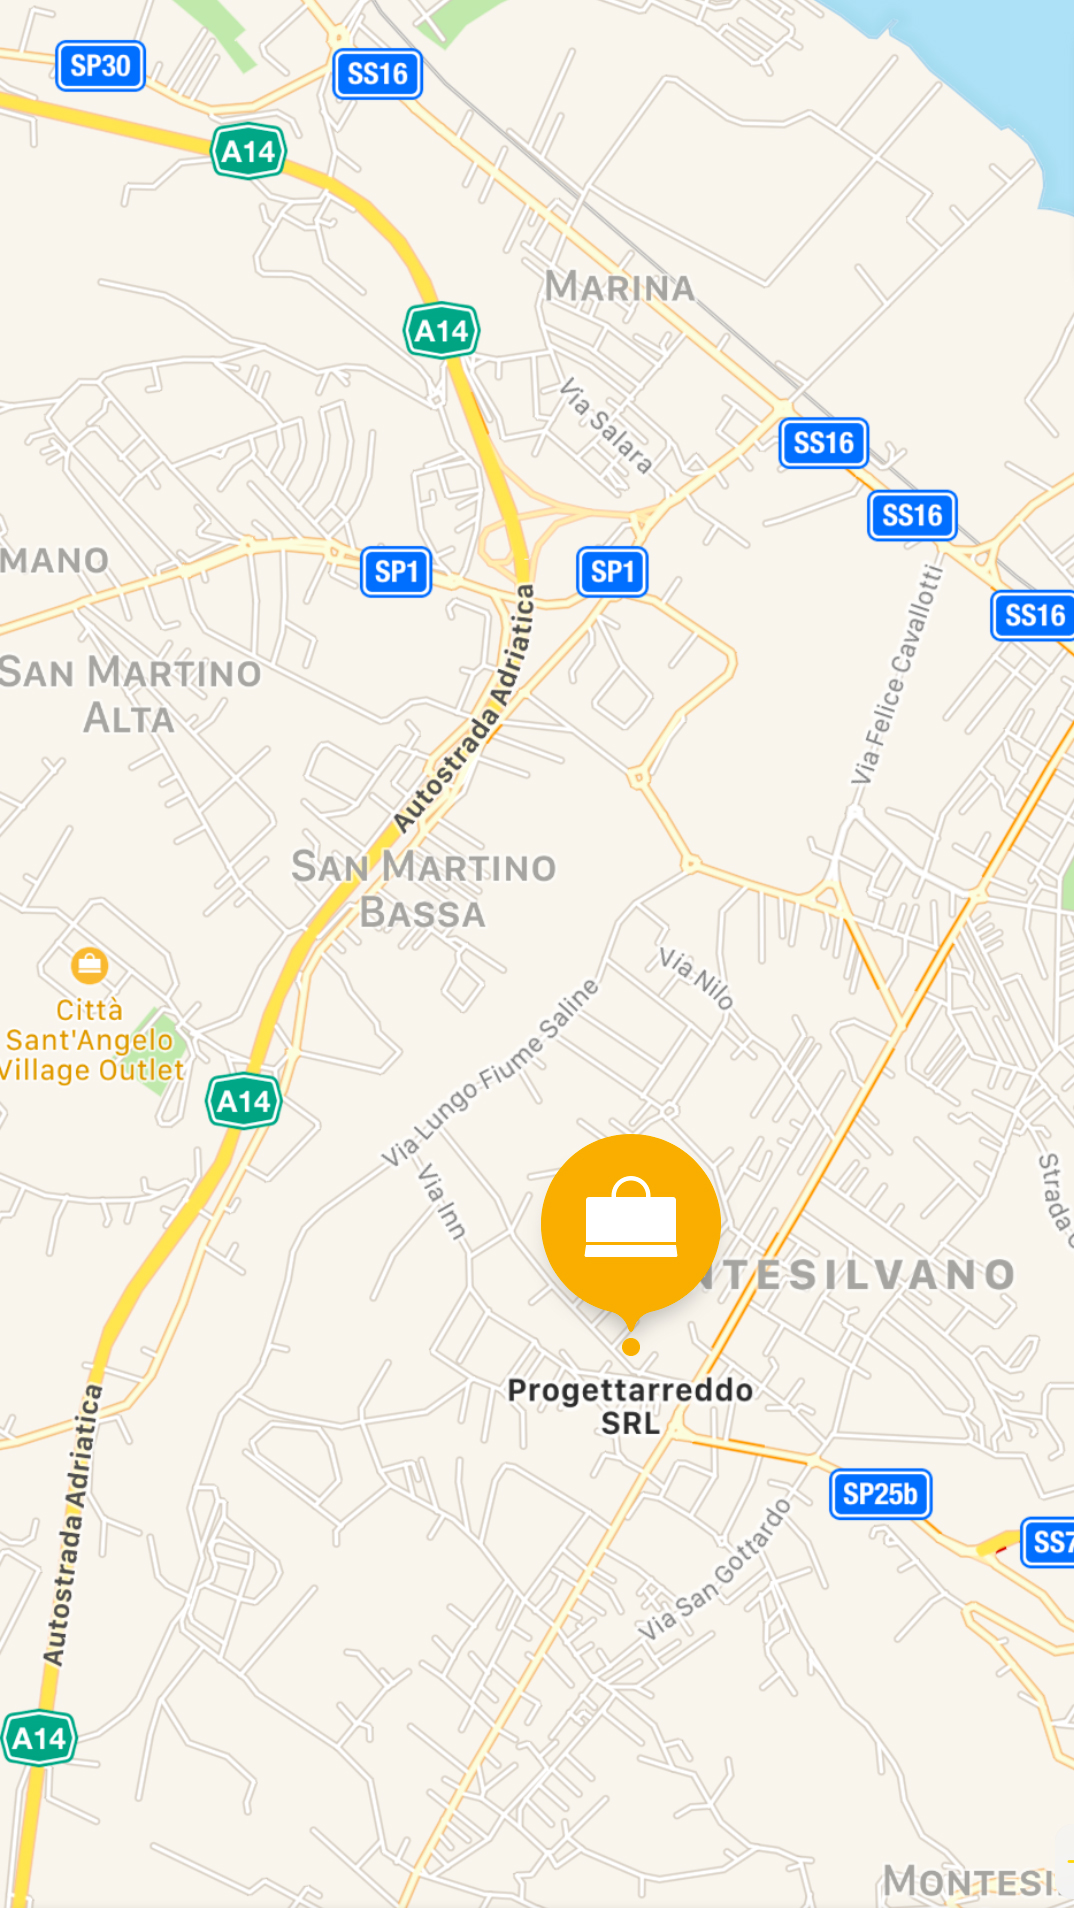Click the Via Nilo street label
Viewport: 1074px width, 1908px height.
[x=696, y=979]
